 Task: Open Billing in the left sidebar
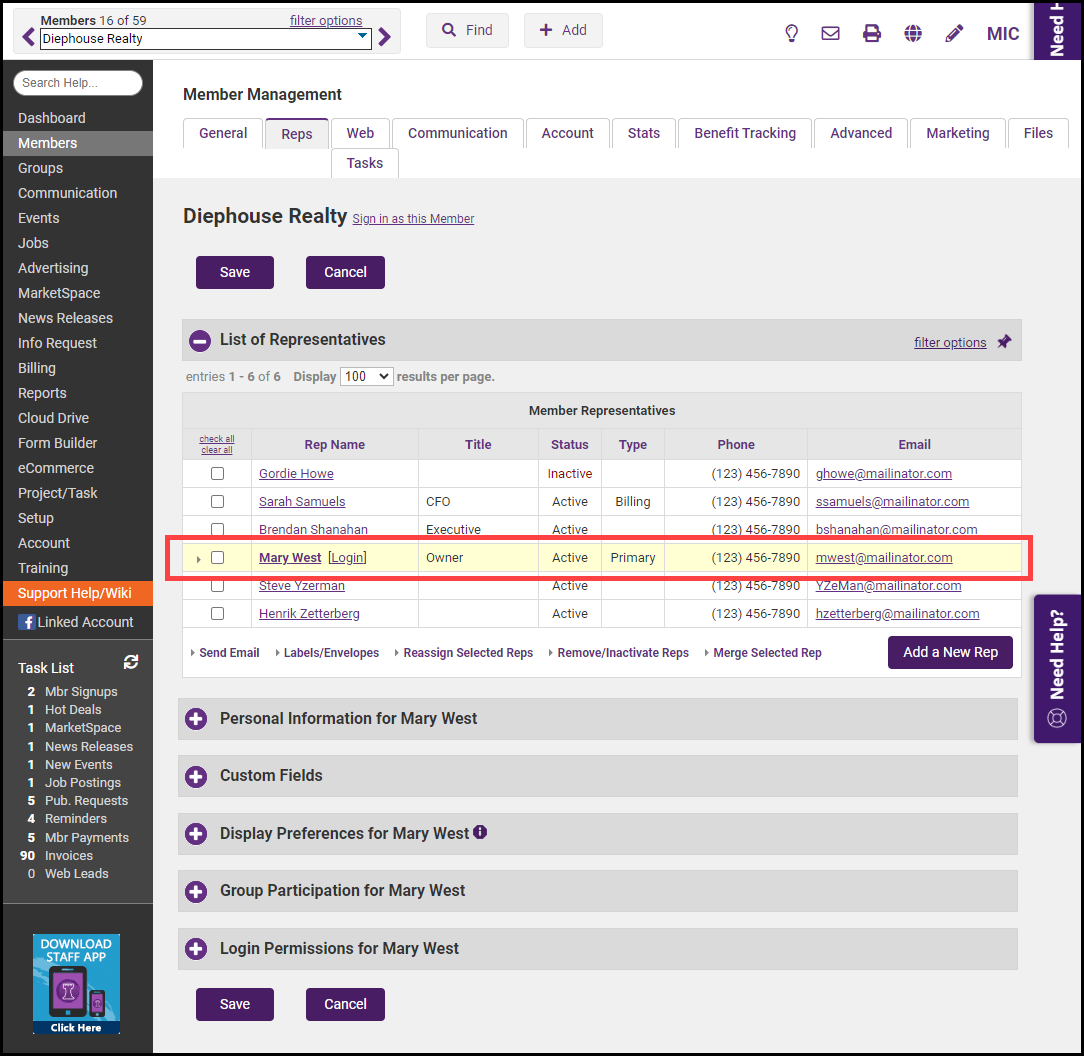37,368
